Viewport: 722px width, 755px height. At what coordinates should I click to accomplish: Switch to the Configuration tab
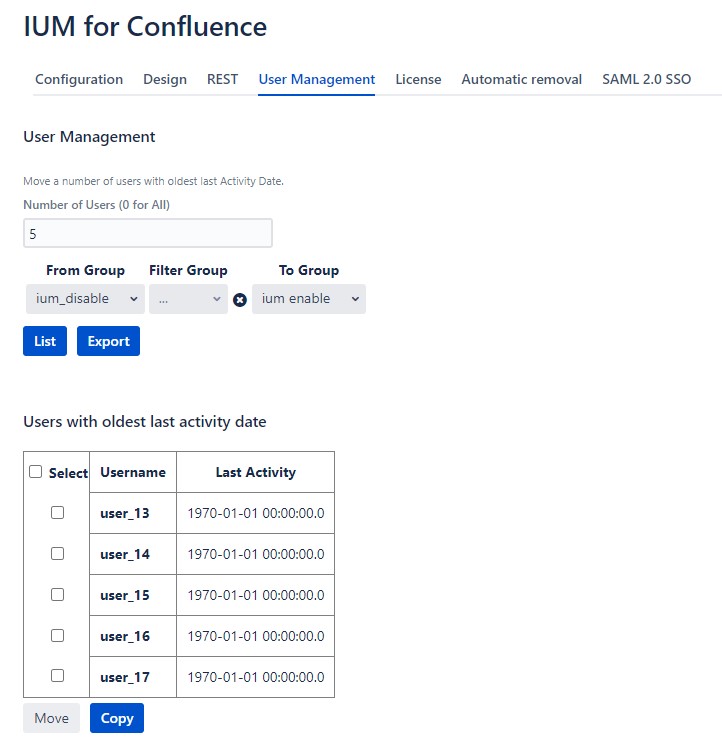tap(79, 79)
